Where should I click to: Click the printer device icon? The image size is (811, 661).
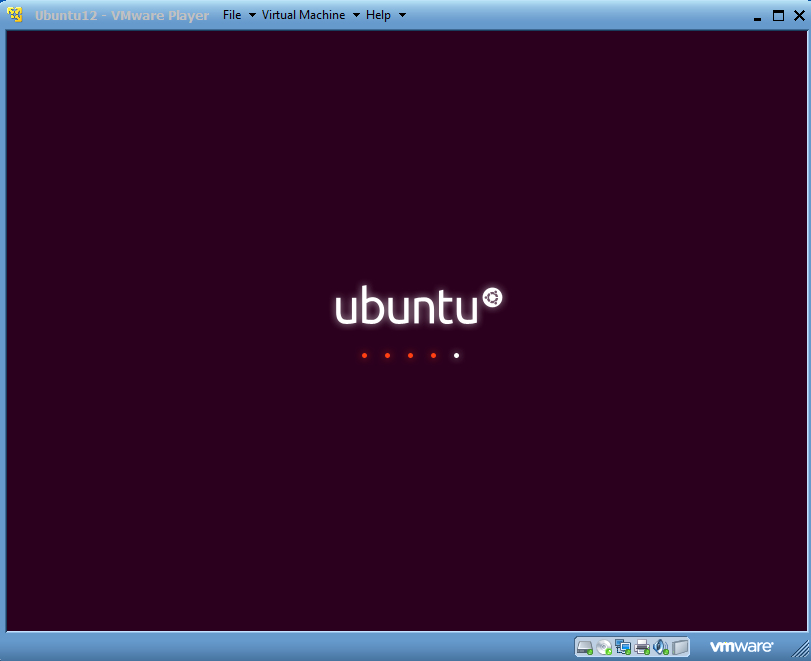click(x=642, y=647)
